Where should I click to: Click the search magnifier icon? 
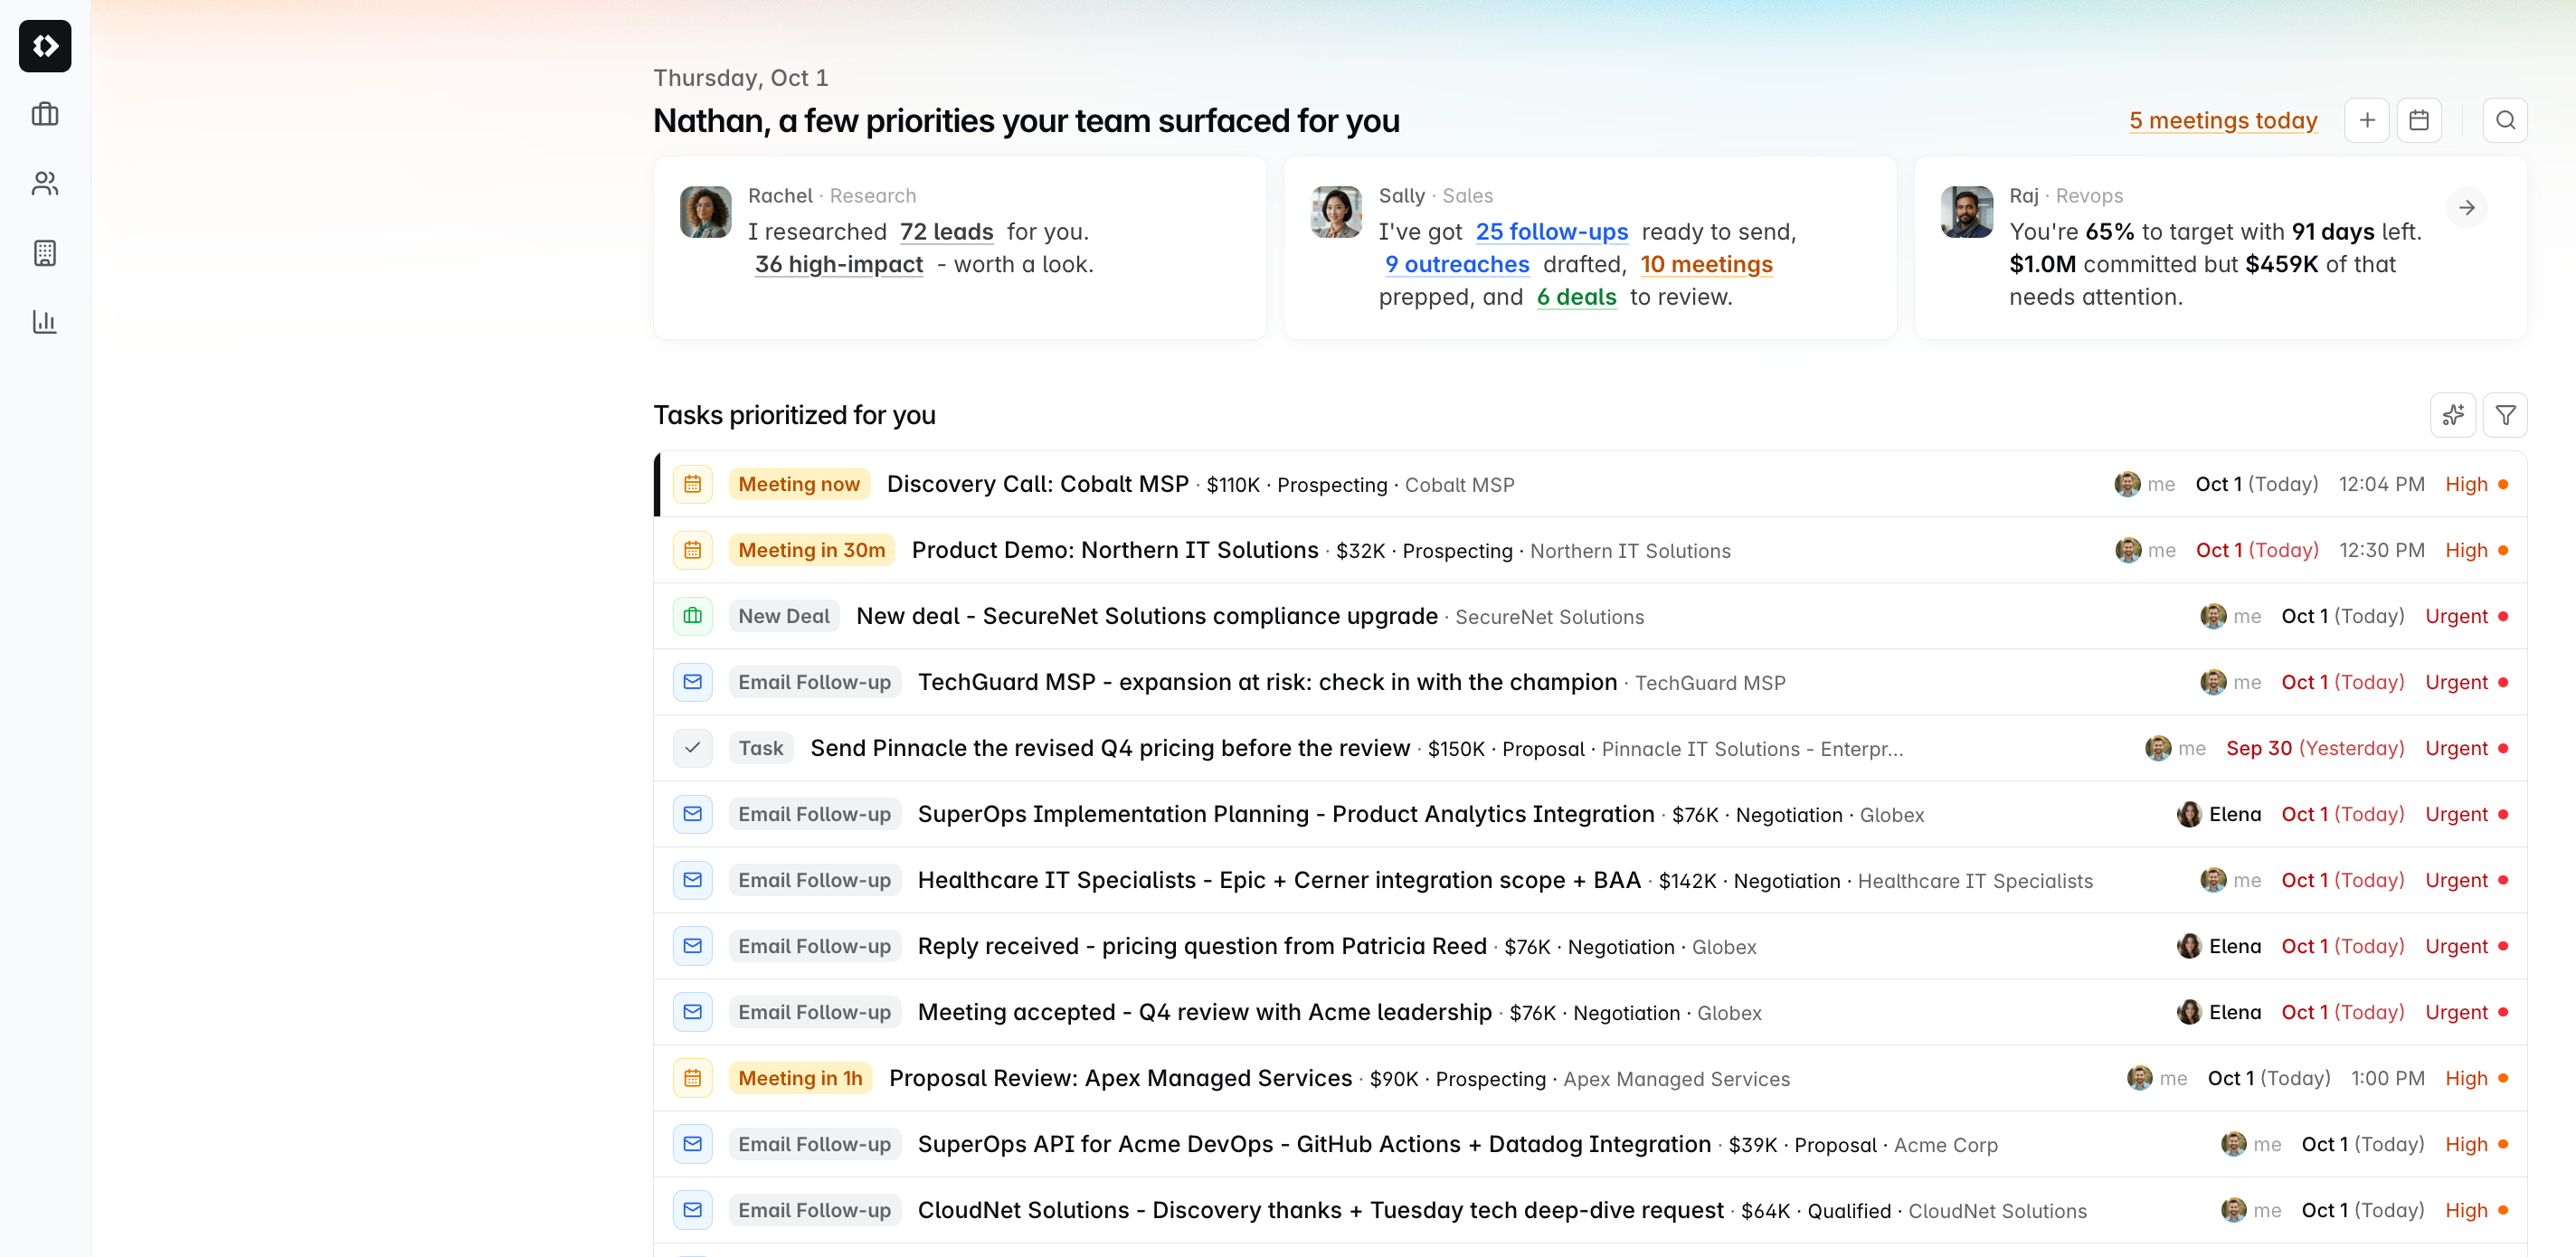[x=2505, y=120]
